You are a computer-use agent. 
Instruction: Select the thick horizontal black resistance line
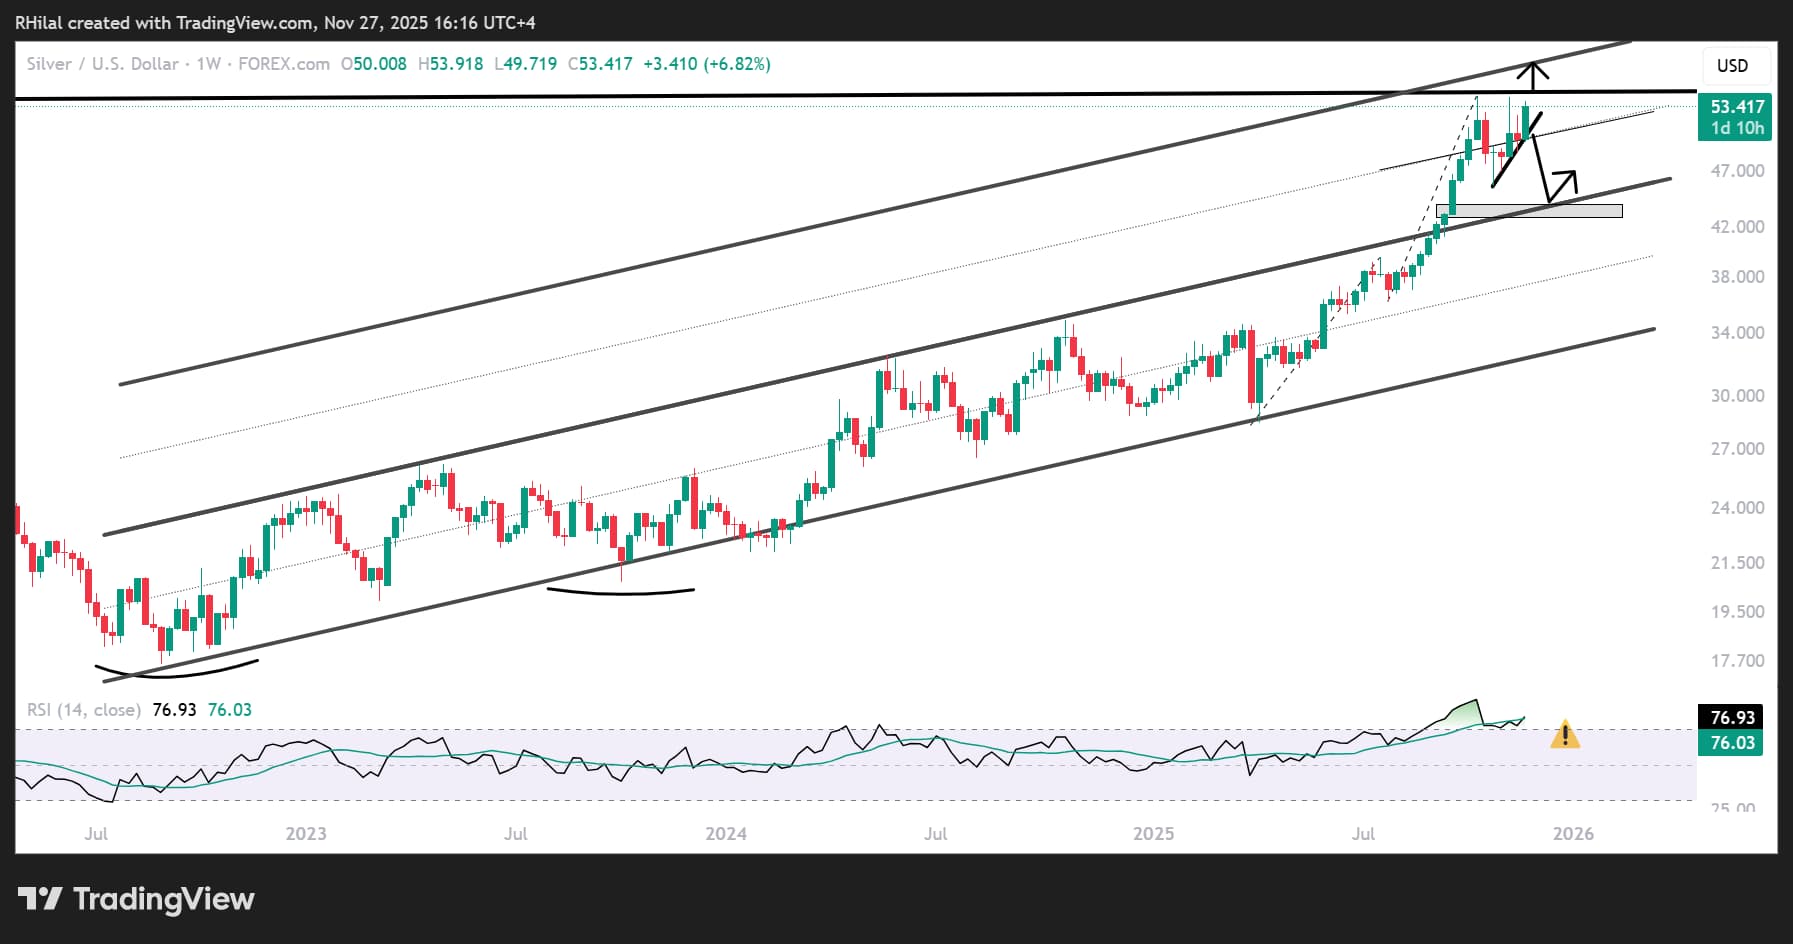(700, 96)
